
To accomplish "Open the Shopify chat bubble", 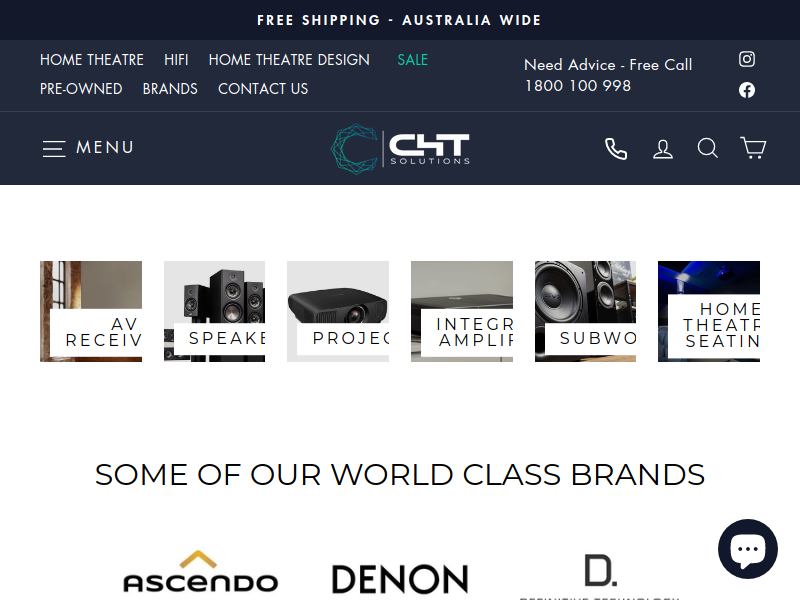I will (747, 549).
